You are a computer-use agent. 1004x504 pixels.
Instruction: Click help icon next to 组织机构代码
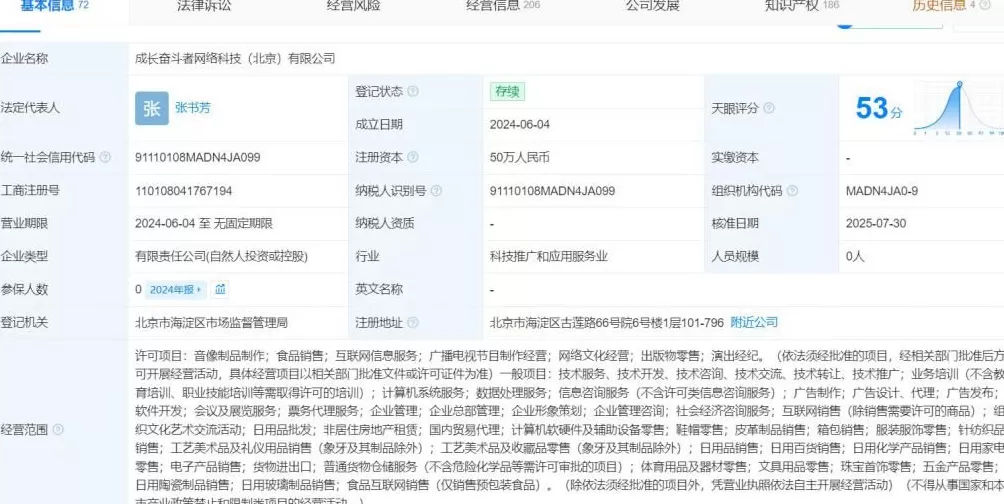(792, 191)
